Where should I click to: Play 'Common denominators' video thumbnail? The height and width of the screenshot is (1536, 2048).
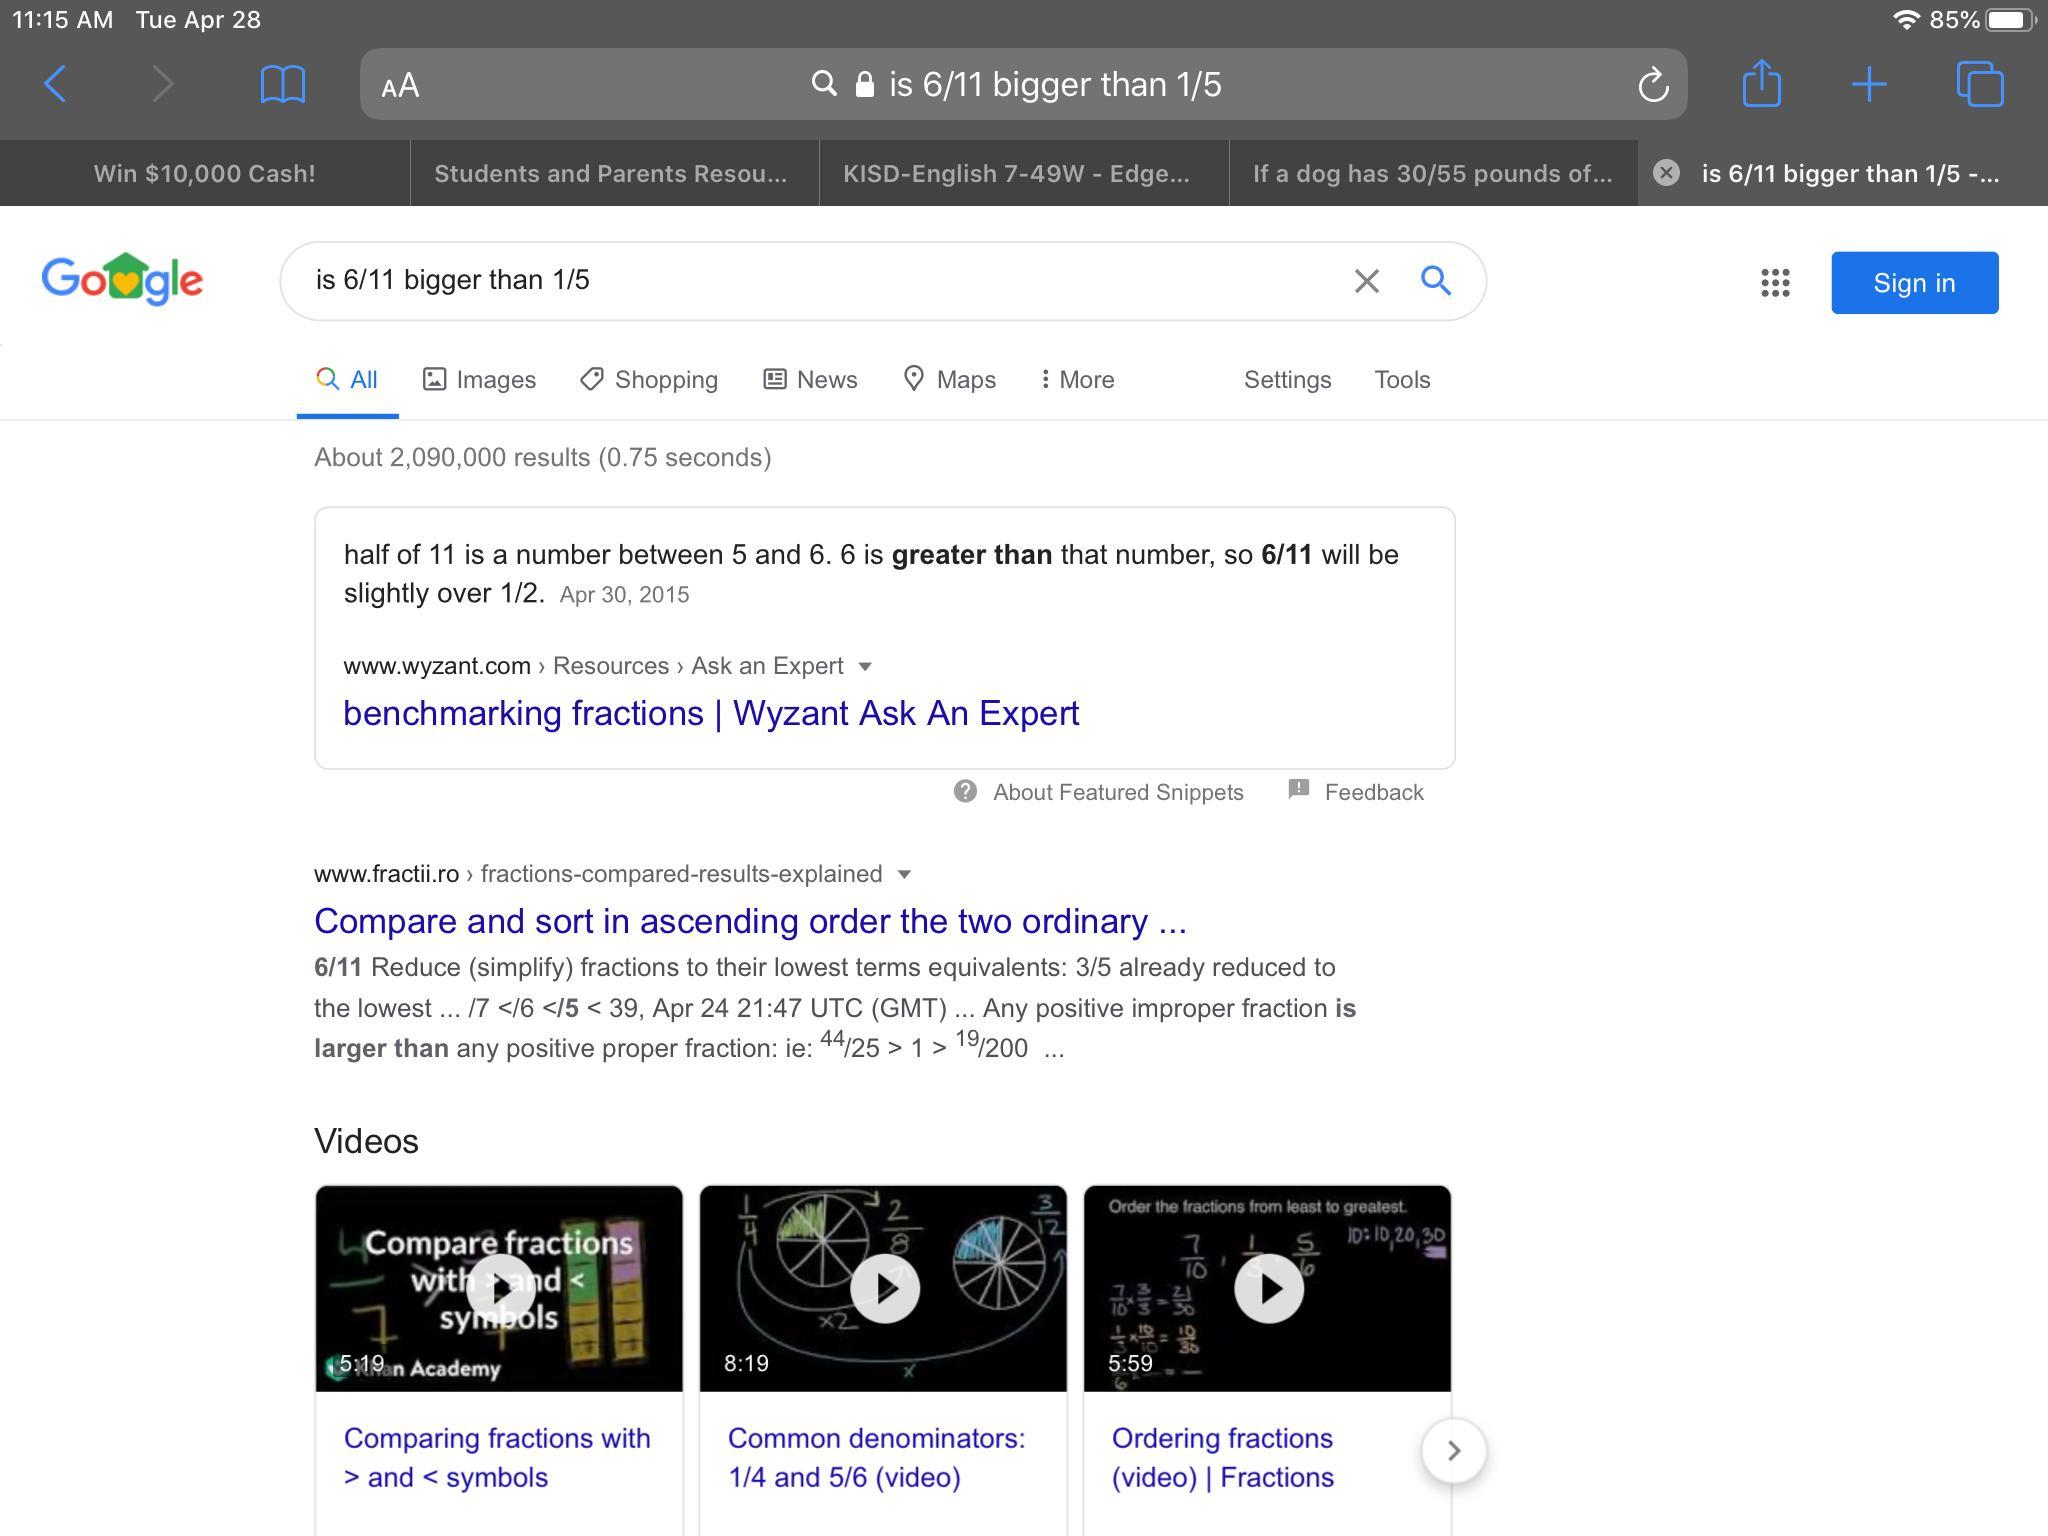click(884, 1288)
